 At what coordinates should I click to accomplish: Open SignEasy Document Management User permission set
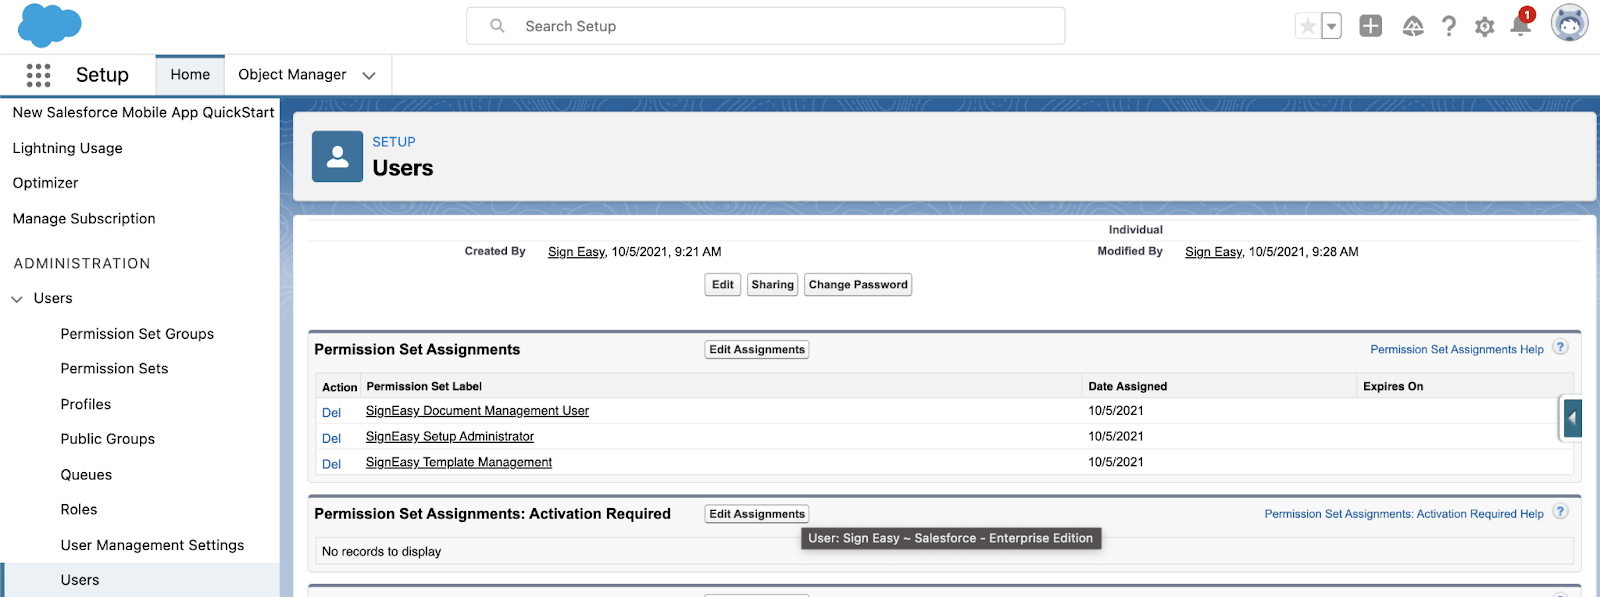[x=477, y=411]
